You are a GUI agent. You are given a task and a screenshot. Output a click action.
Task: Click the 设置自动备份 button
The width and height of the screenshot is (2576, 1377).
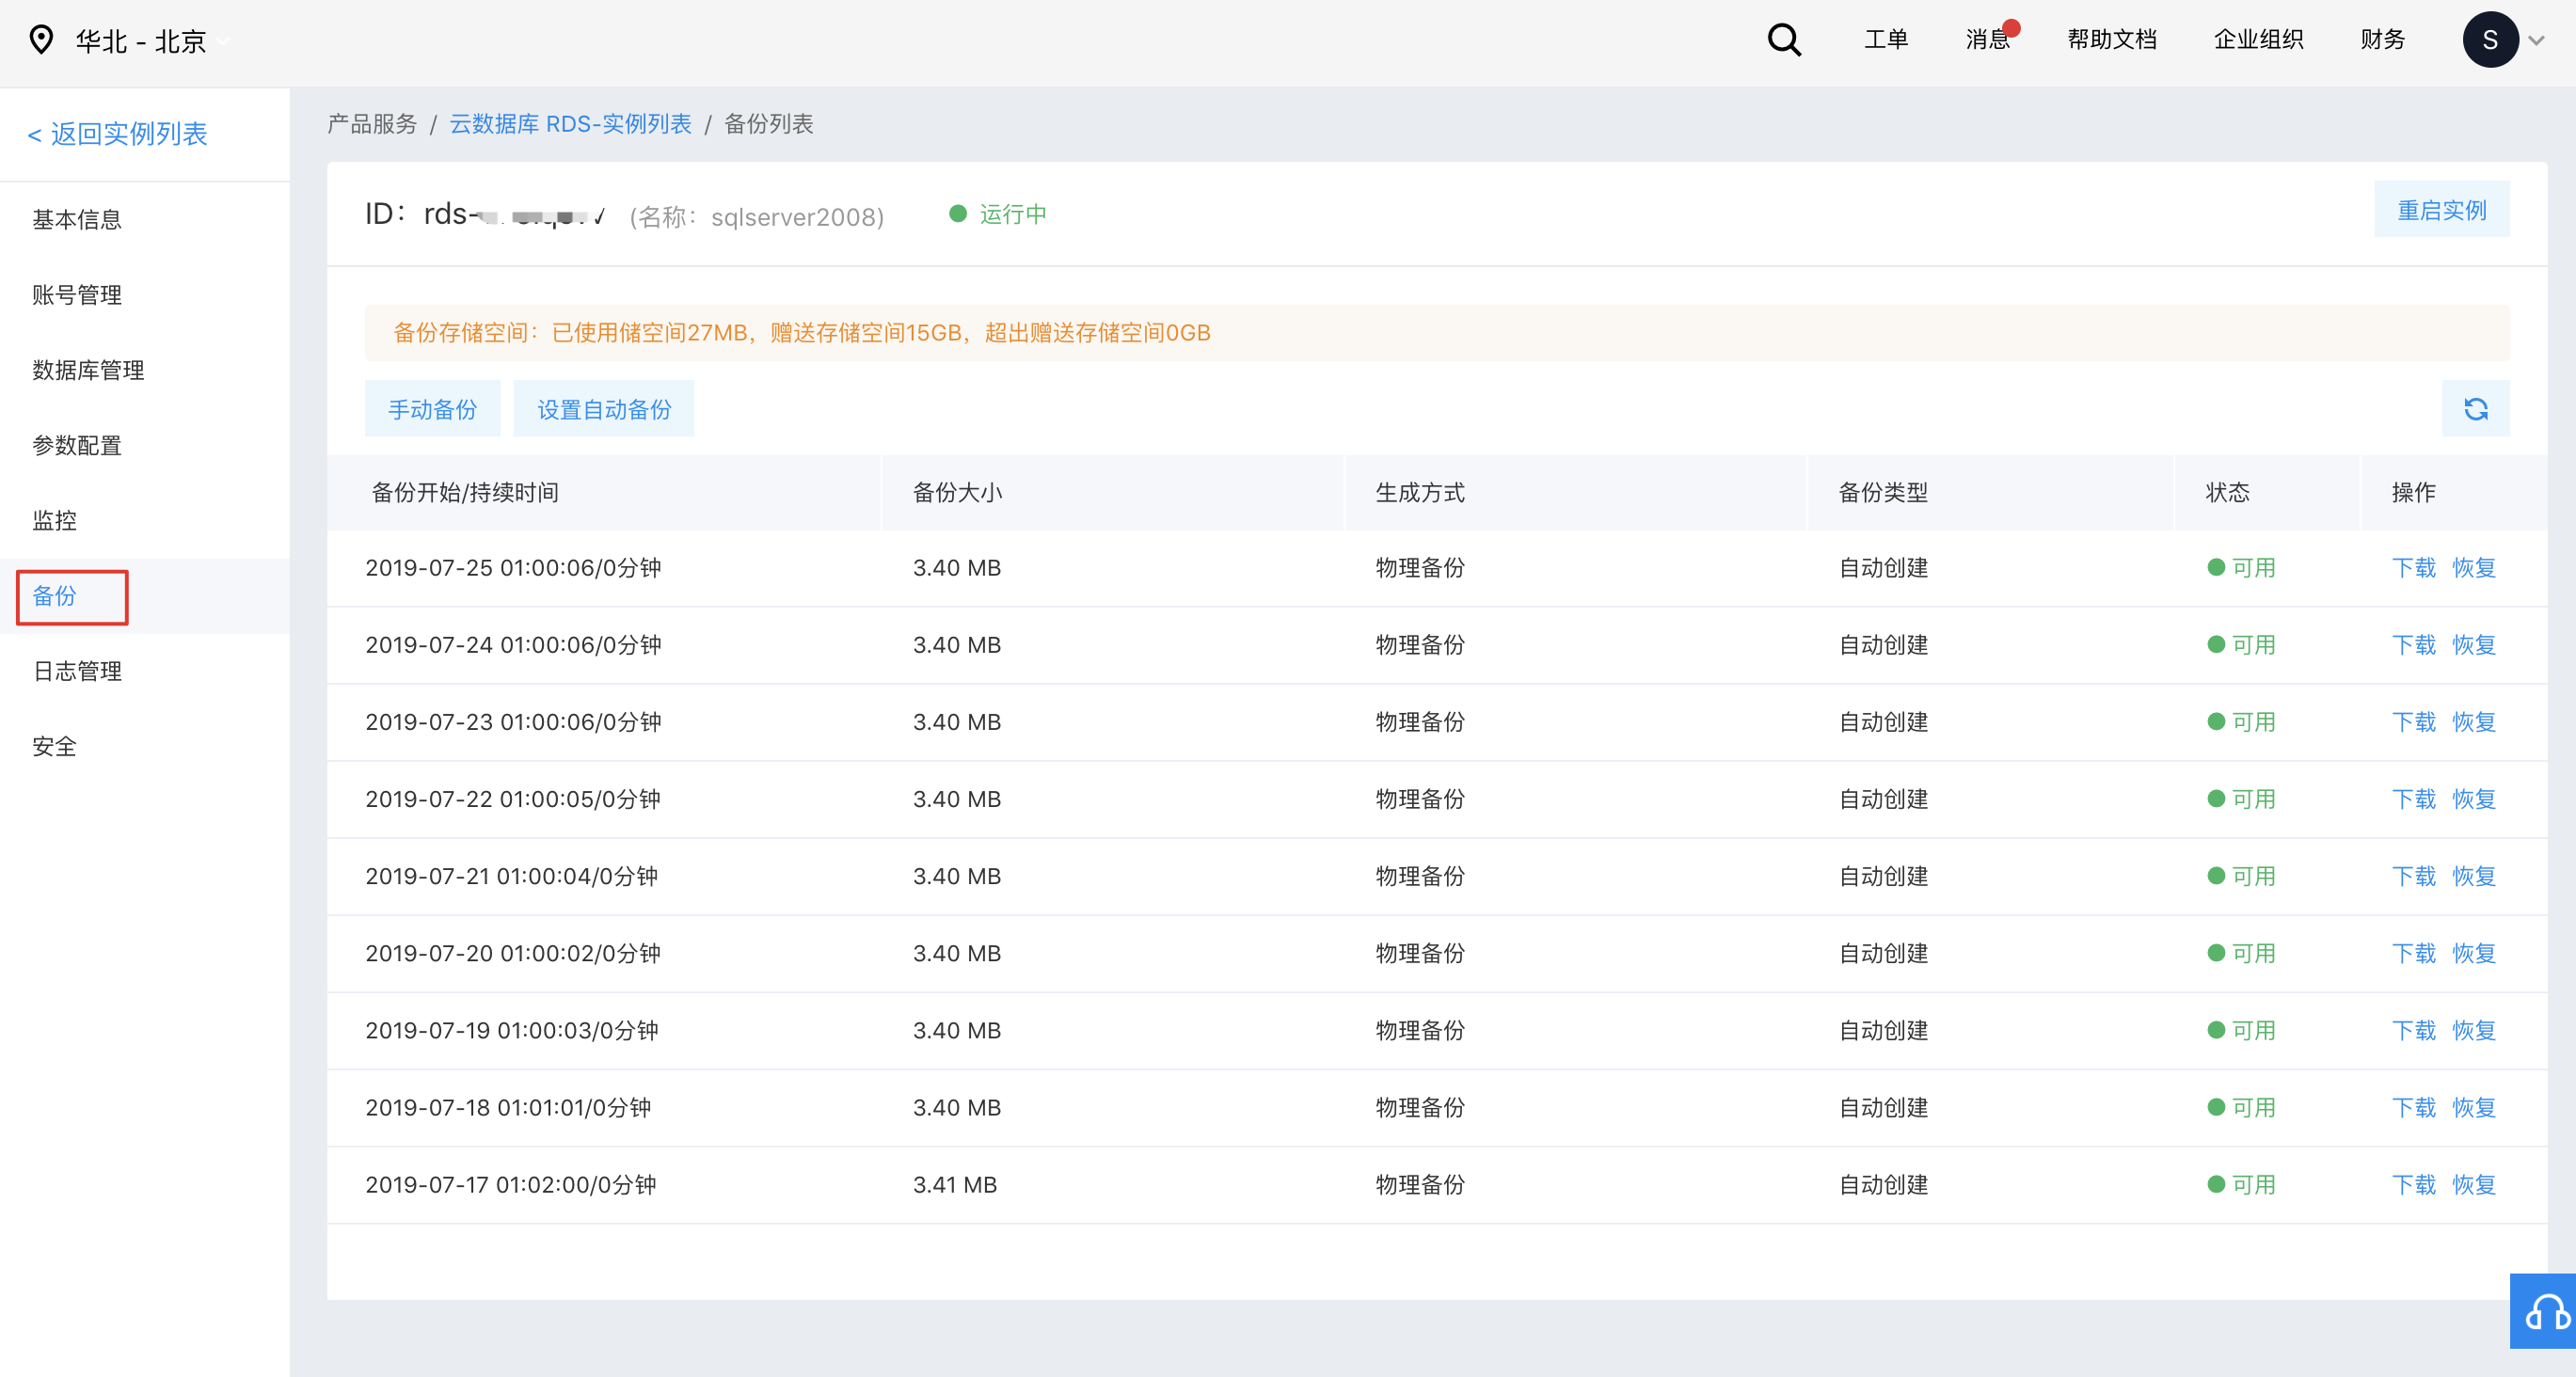[603, 409]
